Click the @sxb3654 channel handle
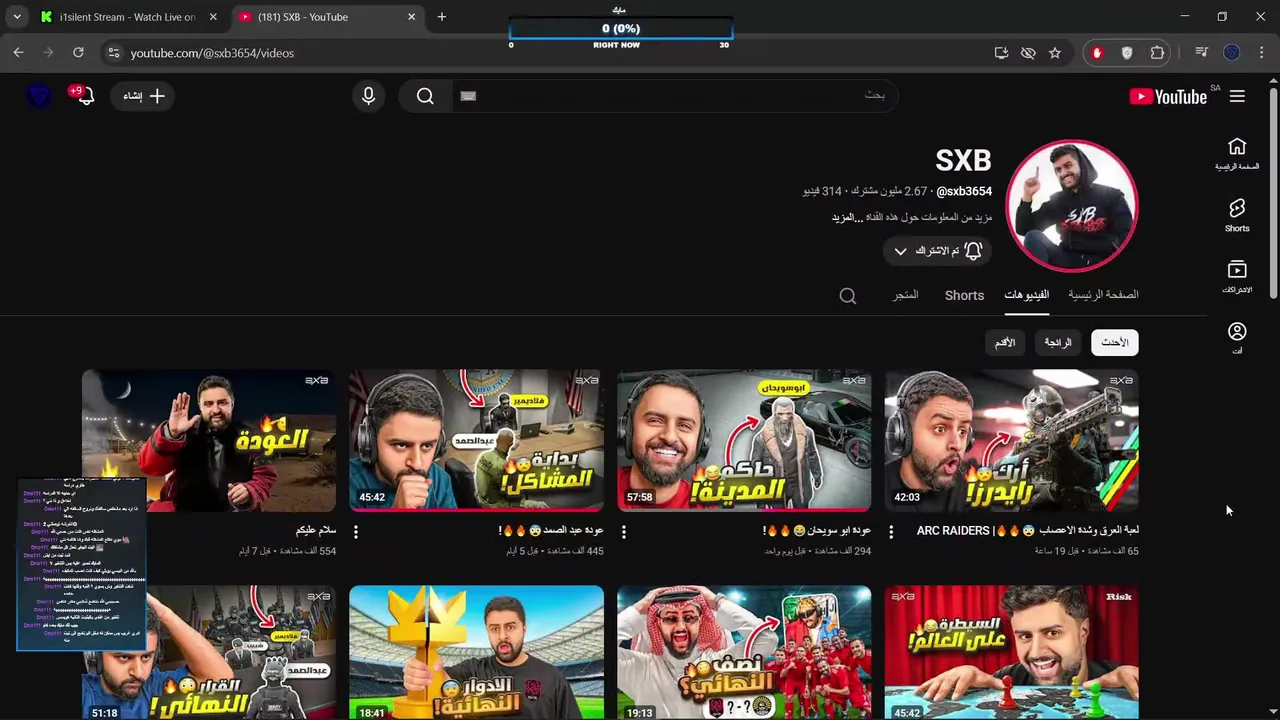 tap(964, 192)
